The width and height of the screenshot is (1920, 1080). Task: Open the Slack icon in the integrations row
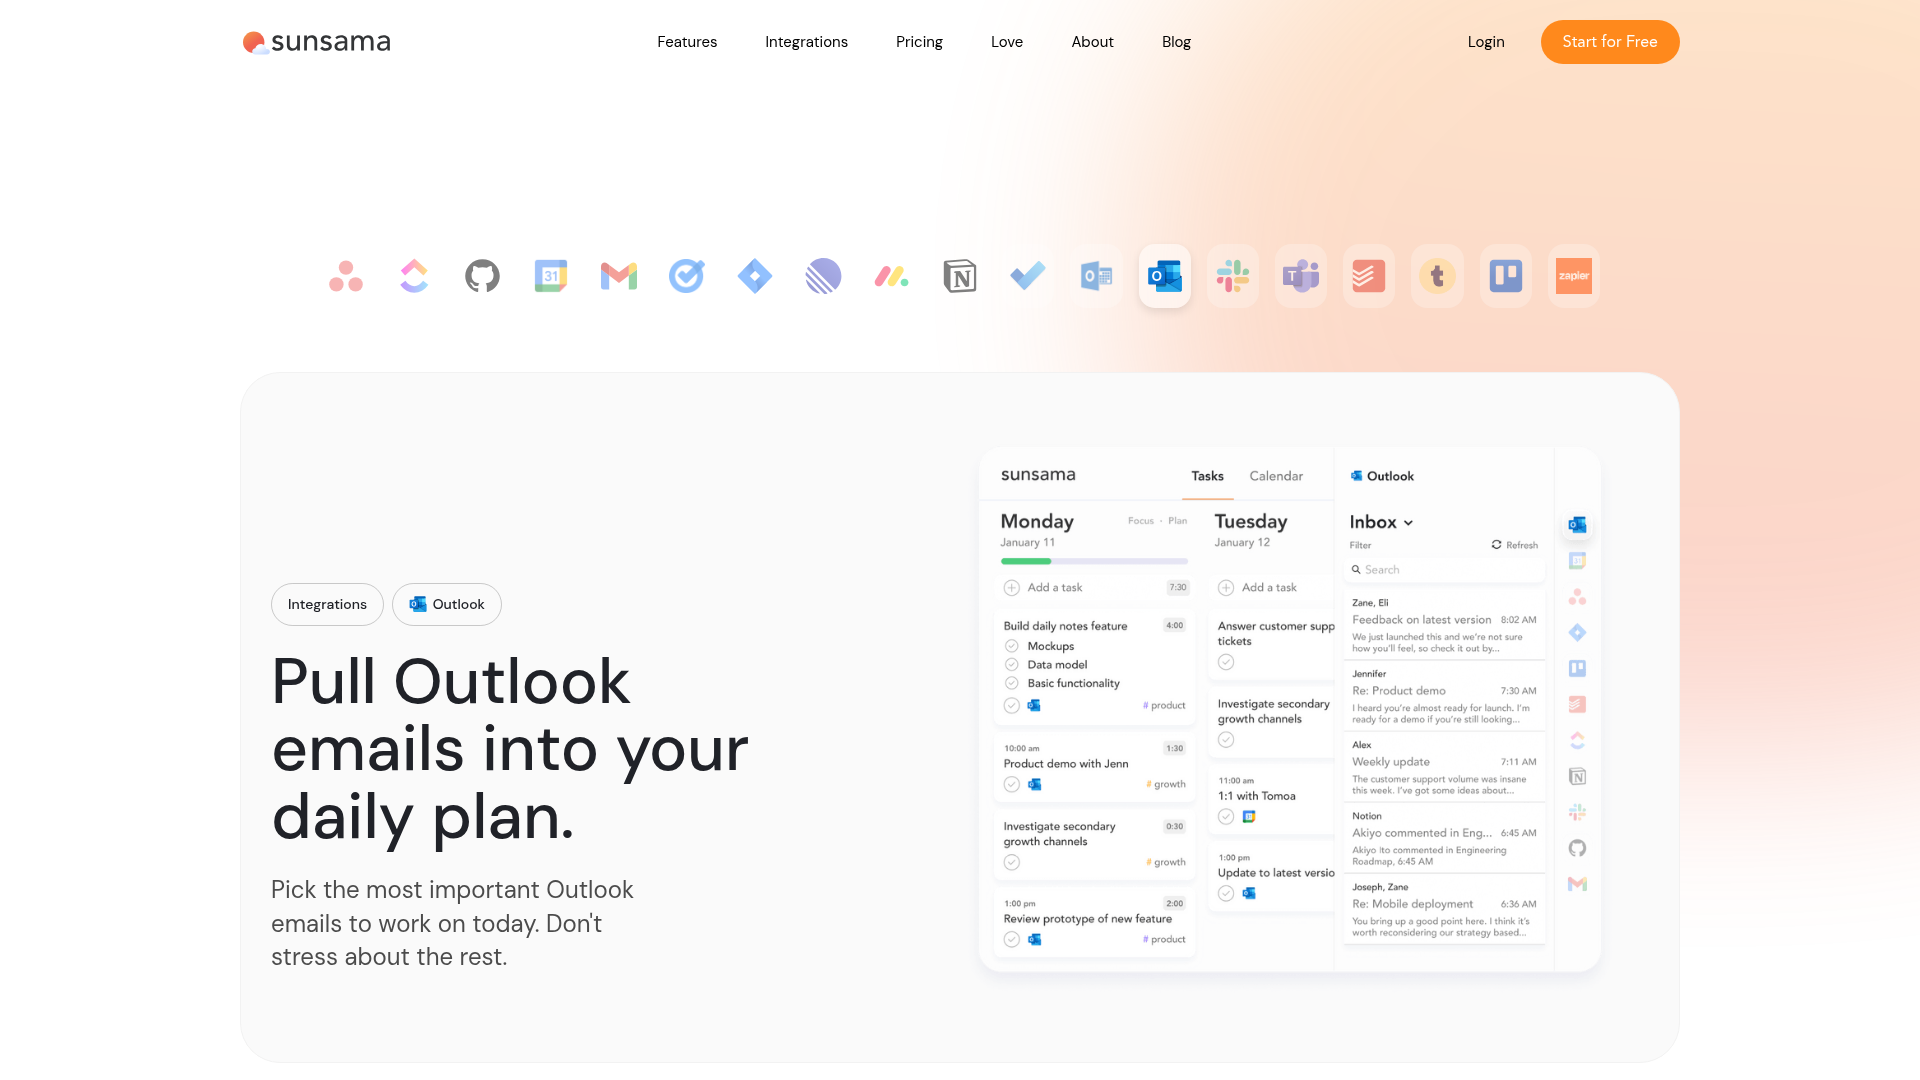pos(1233,276)
